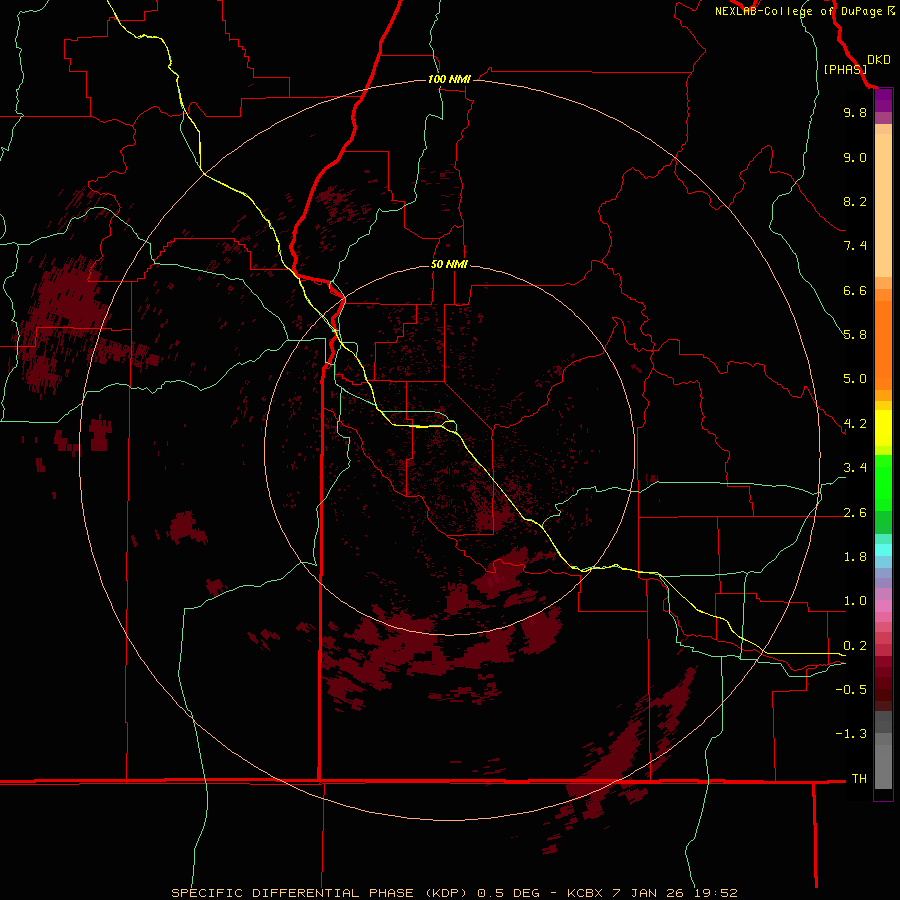Pick the bright green band of the color scale
The image size is (900, 900).
[x=883, y=482]
